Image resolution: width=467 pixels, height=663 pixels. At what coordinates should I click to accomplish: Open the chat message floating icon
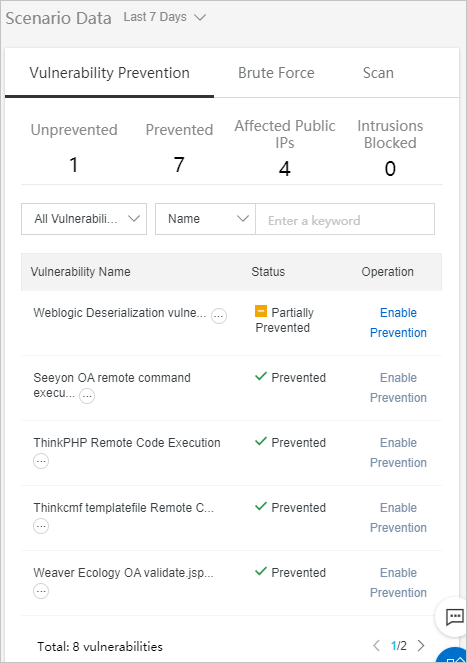[453, 617]
